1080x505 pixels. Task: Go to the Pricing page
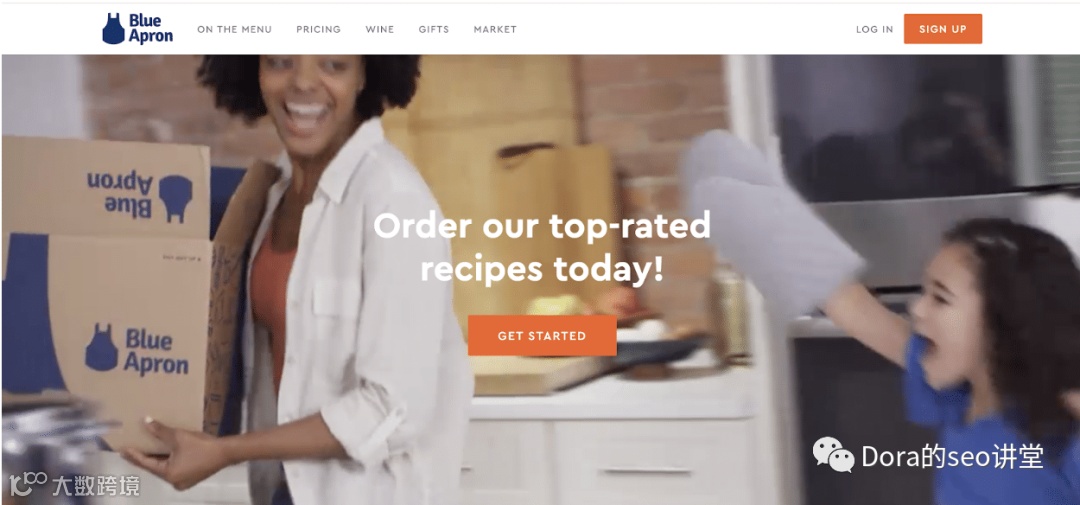pyautogui.click(x=318, y=30)
